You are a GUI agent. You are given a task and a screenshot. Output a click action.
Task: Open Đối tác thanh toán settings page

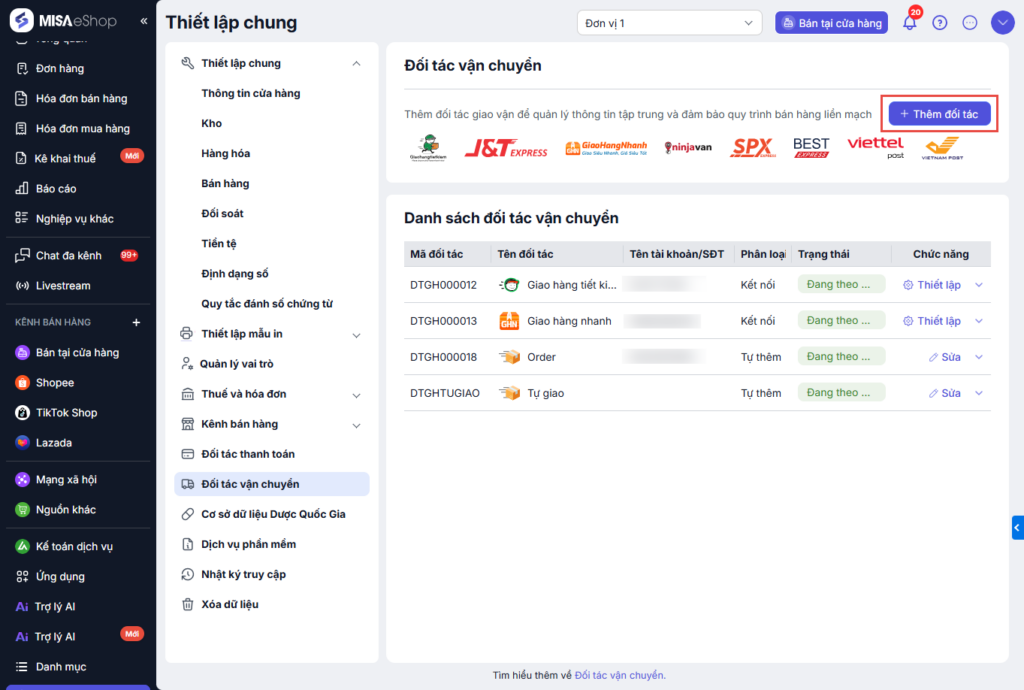pyautogui.click(x=248, y=454)
